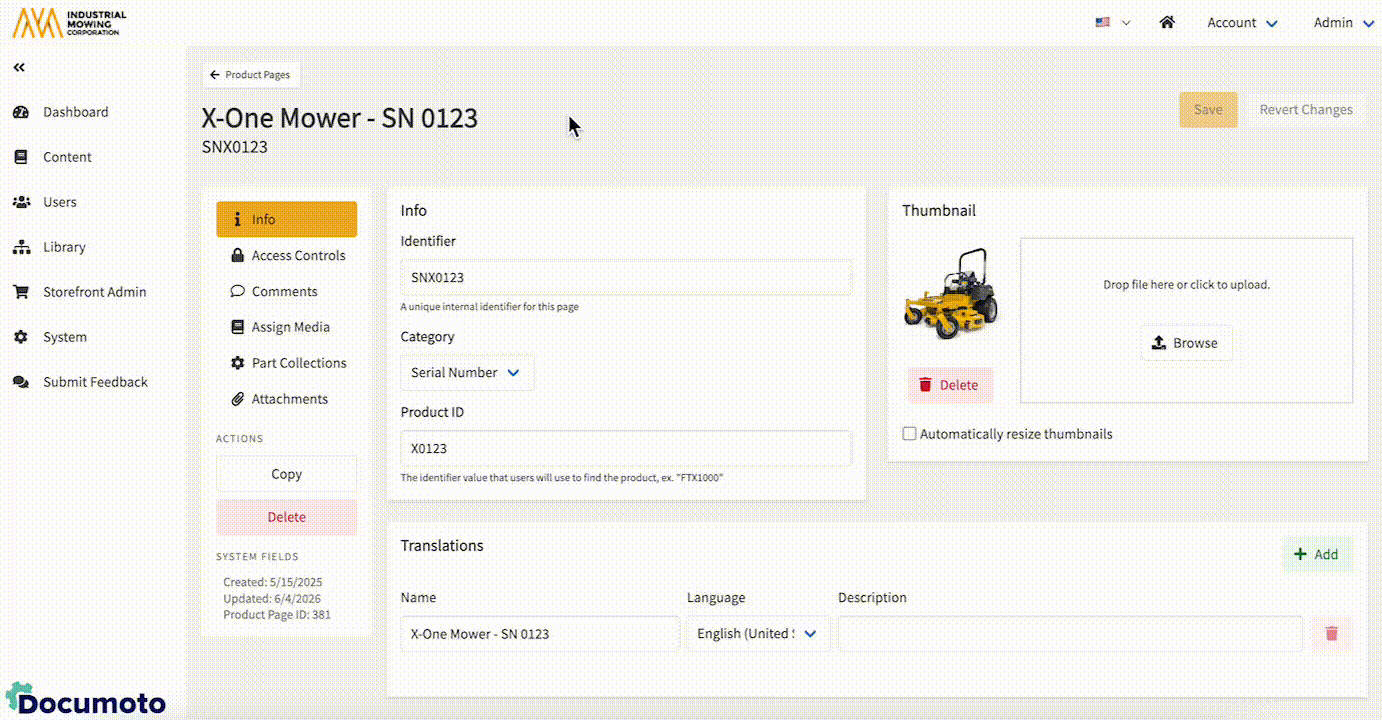Open the Assign Media tab

click(286, 327)
